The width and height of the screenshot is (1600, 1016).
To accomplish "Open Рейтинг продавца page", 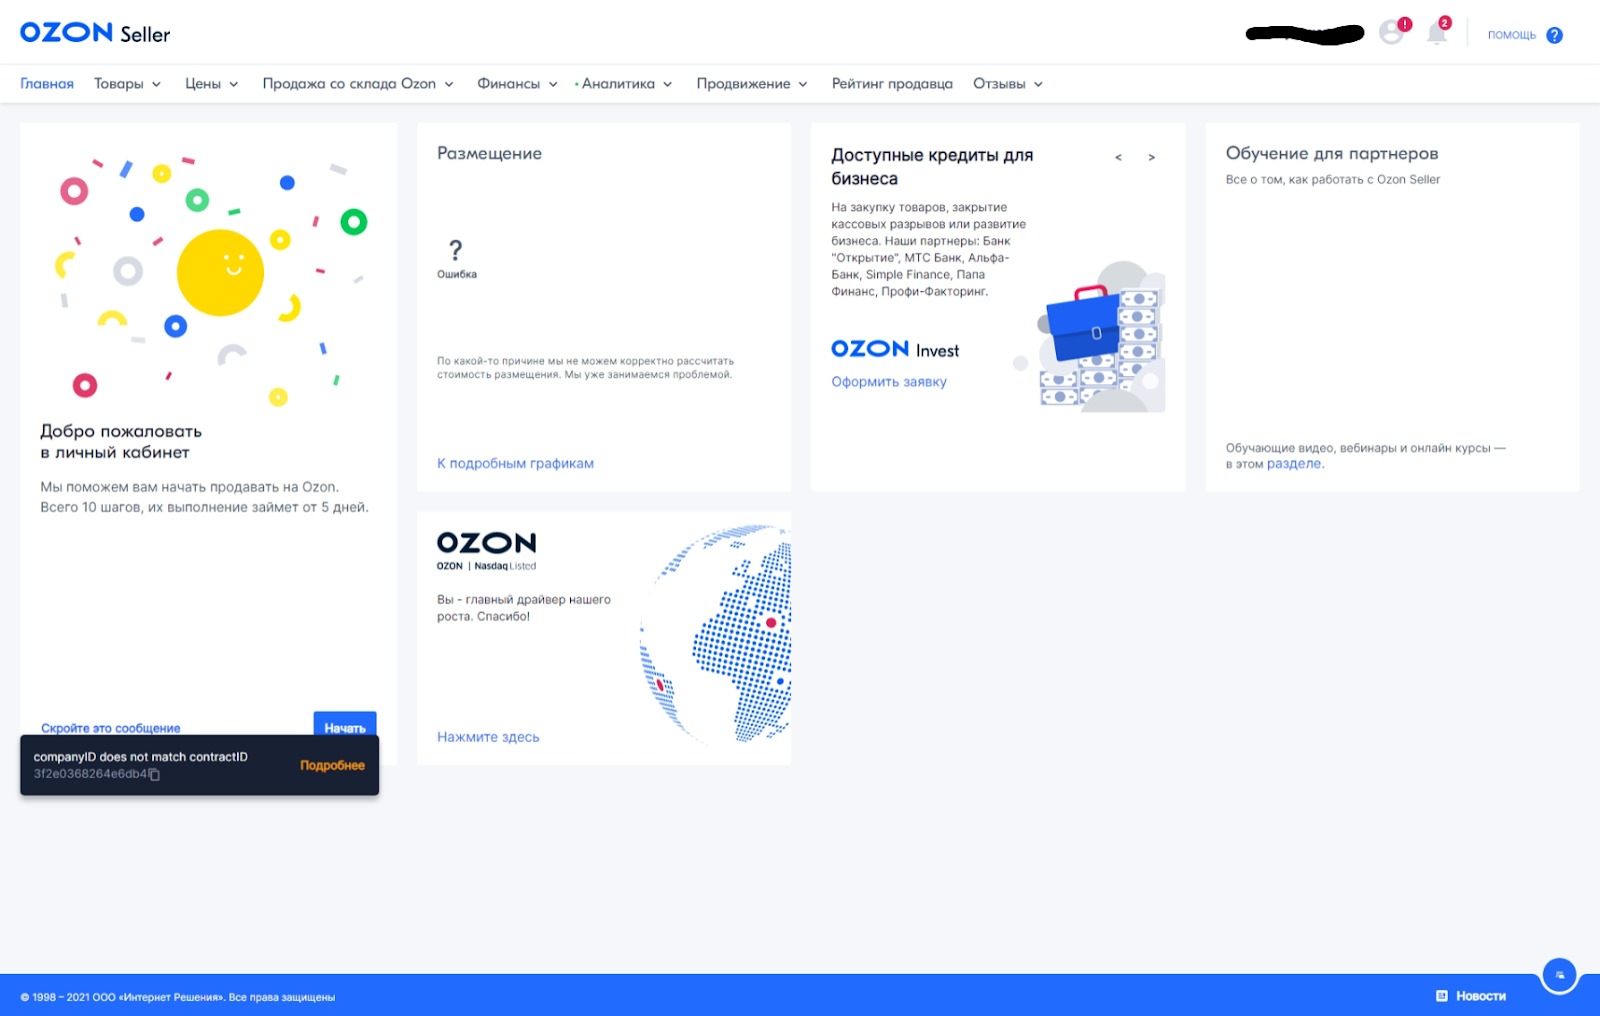I will tap(892, 84).
